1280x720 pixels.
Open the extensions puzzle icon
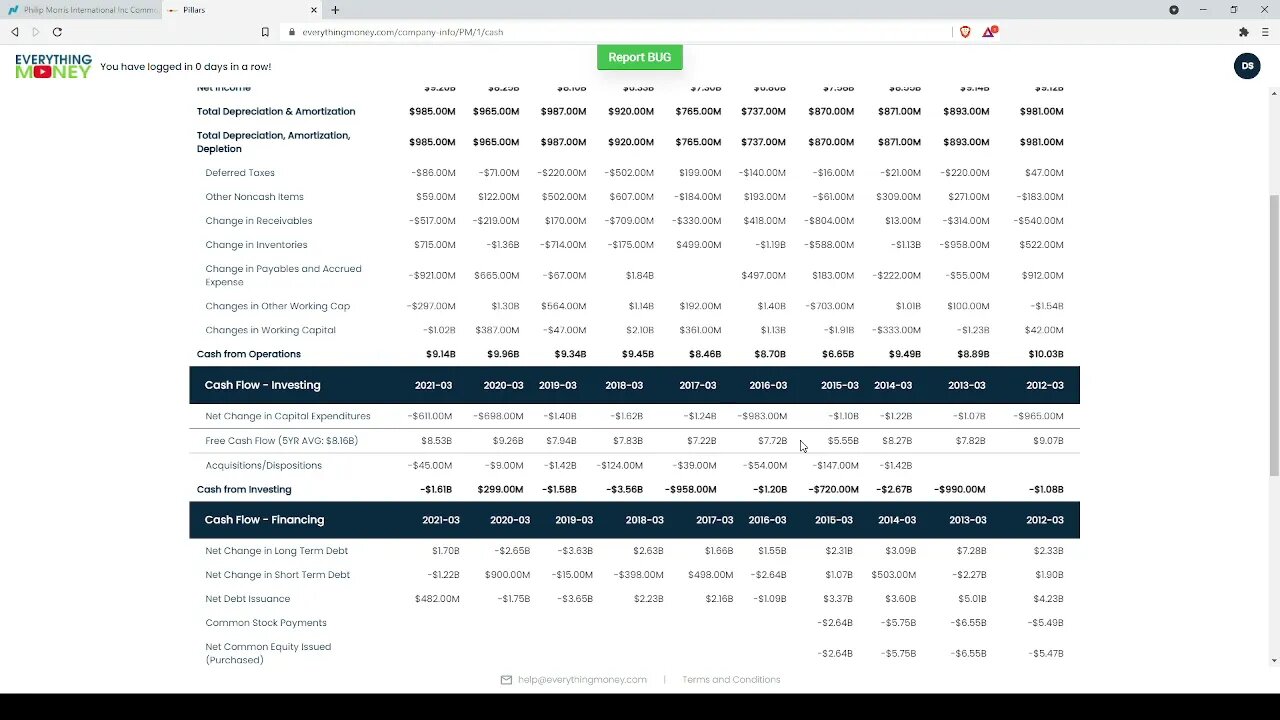(1244, 32)
